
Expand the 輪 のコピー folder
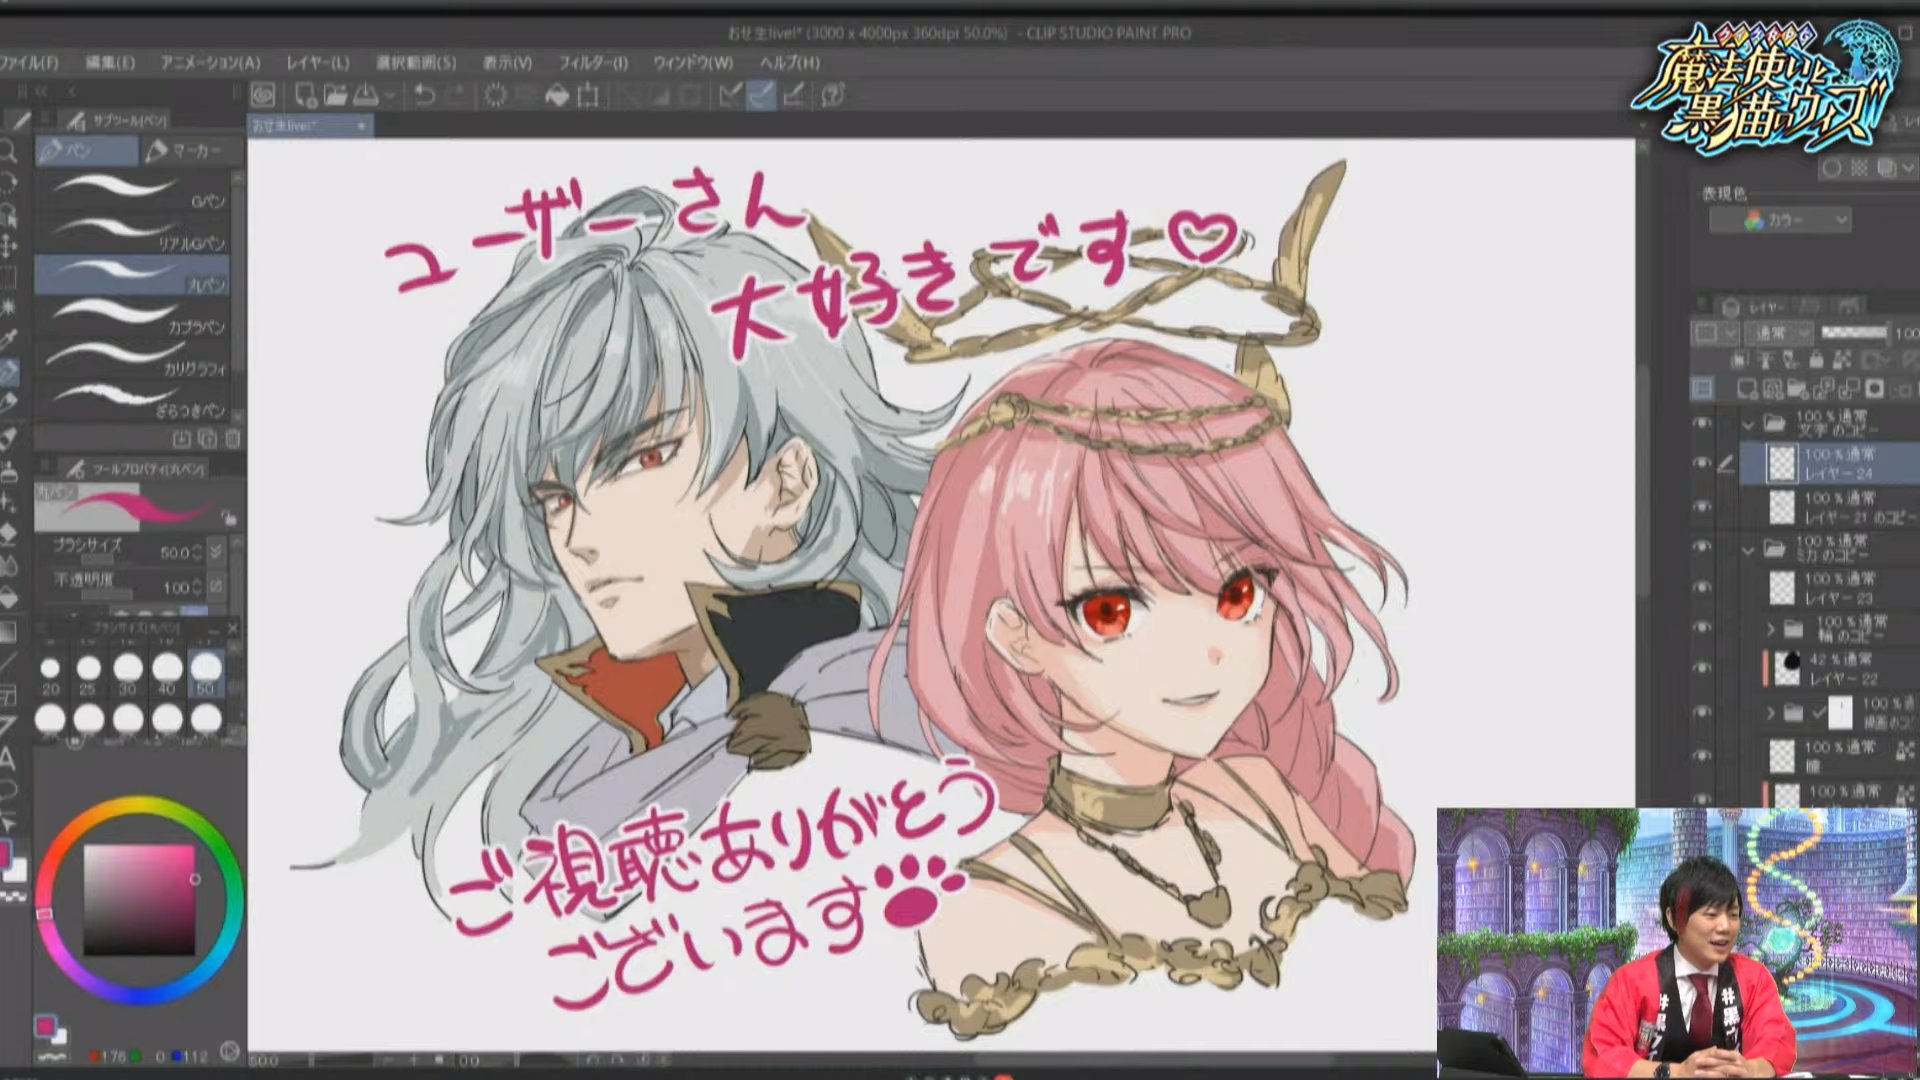(x=1773, y=626)
